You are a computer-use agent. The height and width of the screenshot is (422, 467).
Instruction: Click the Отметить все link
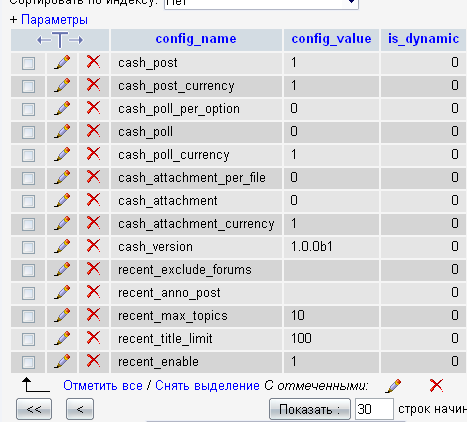tap(103, 386)
